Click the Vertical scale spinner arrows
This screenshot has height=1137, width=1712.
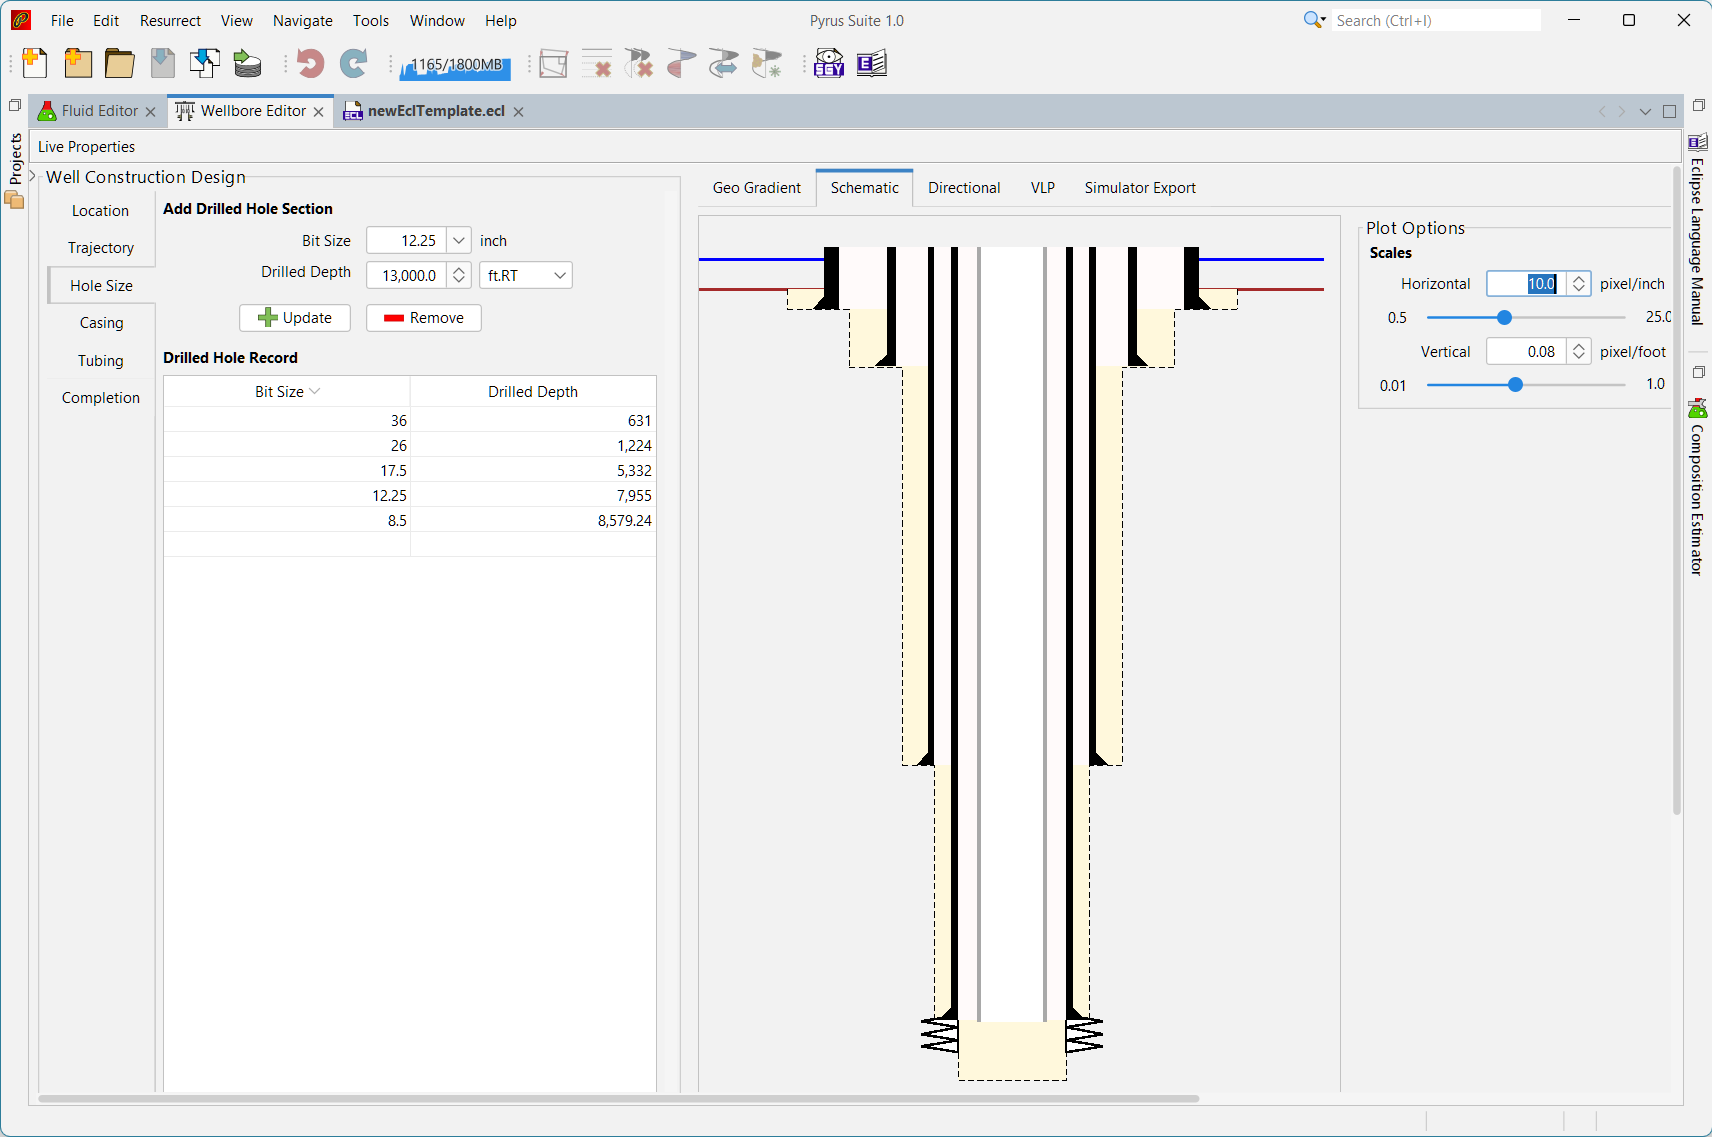tap(1579, 352)
